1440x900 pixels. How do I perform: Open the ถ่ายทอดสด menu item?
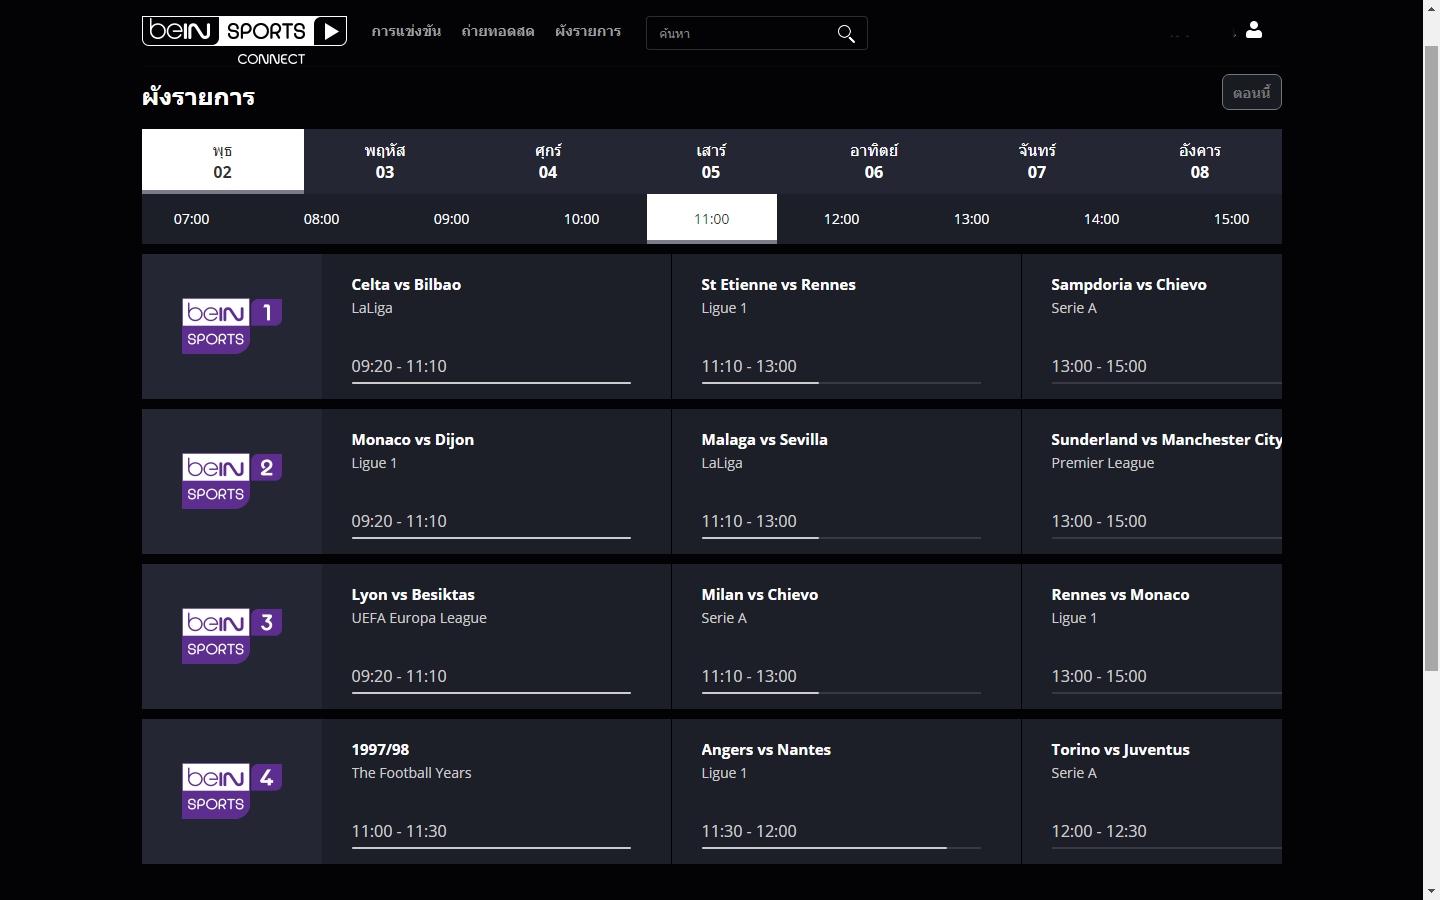(498, 31)
